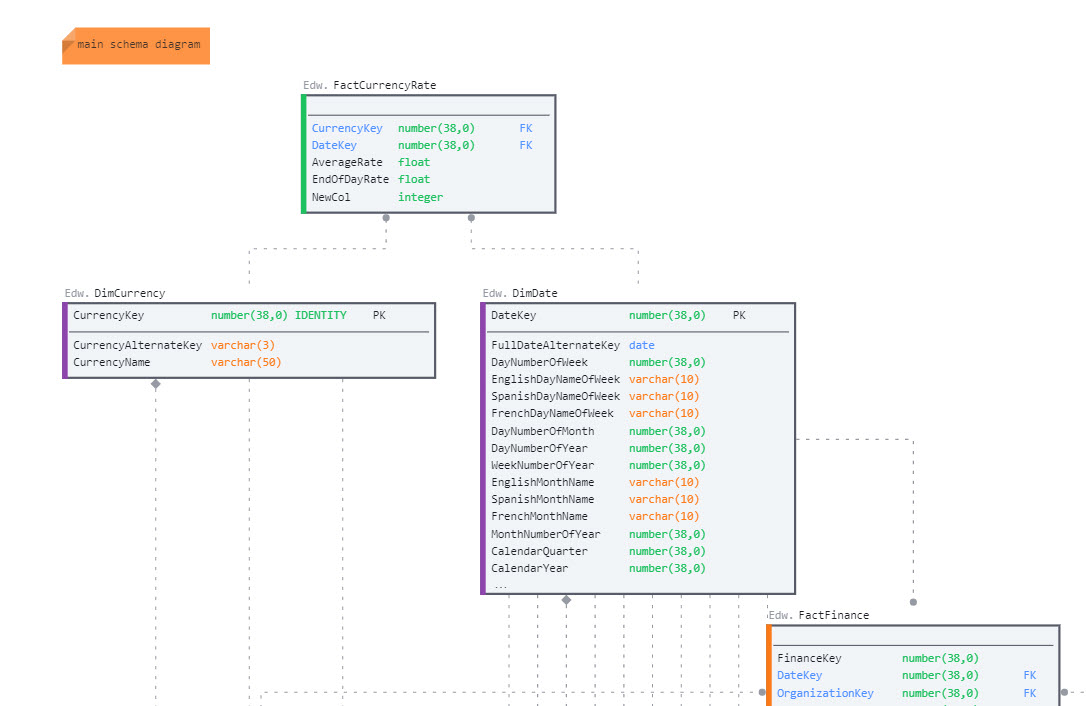Click the CurrencyAlternateKey column in DimCurrency
This screenshot has height=706, width=1086.
pyautogui.click(x=137, y=345)
